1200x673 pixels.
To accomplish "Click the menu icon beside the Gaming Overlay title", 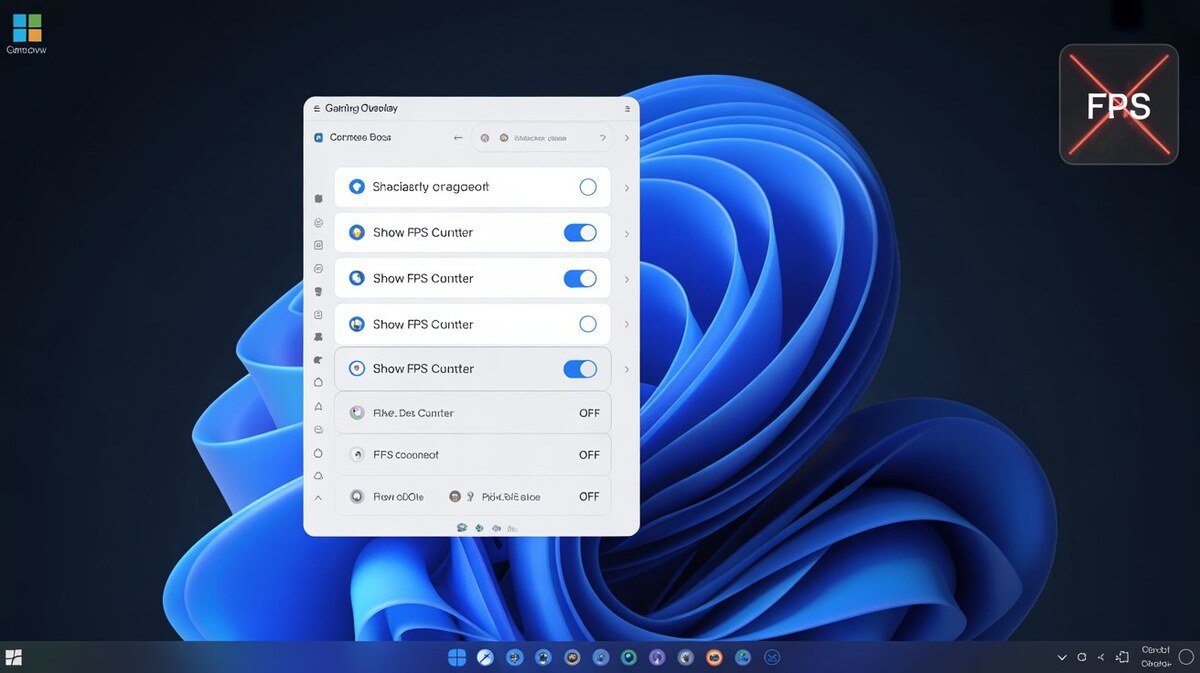I will [316, 108].
